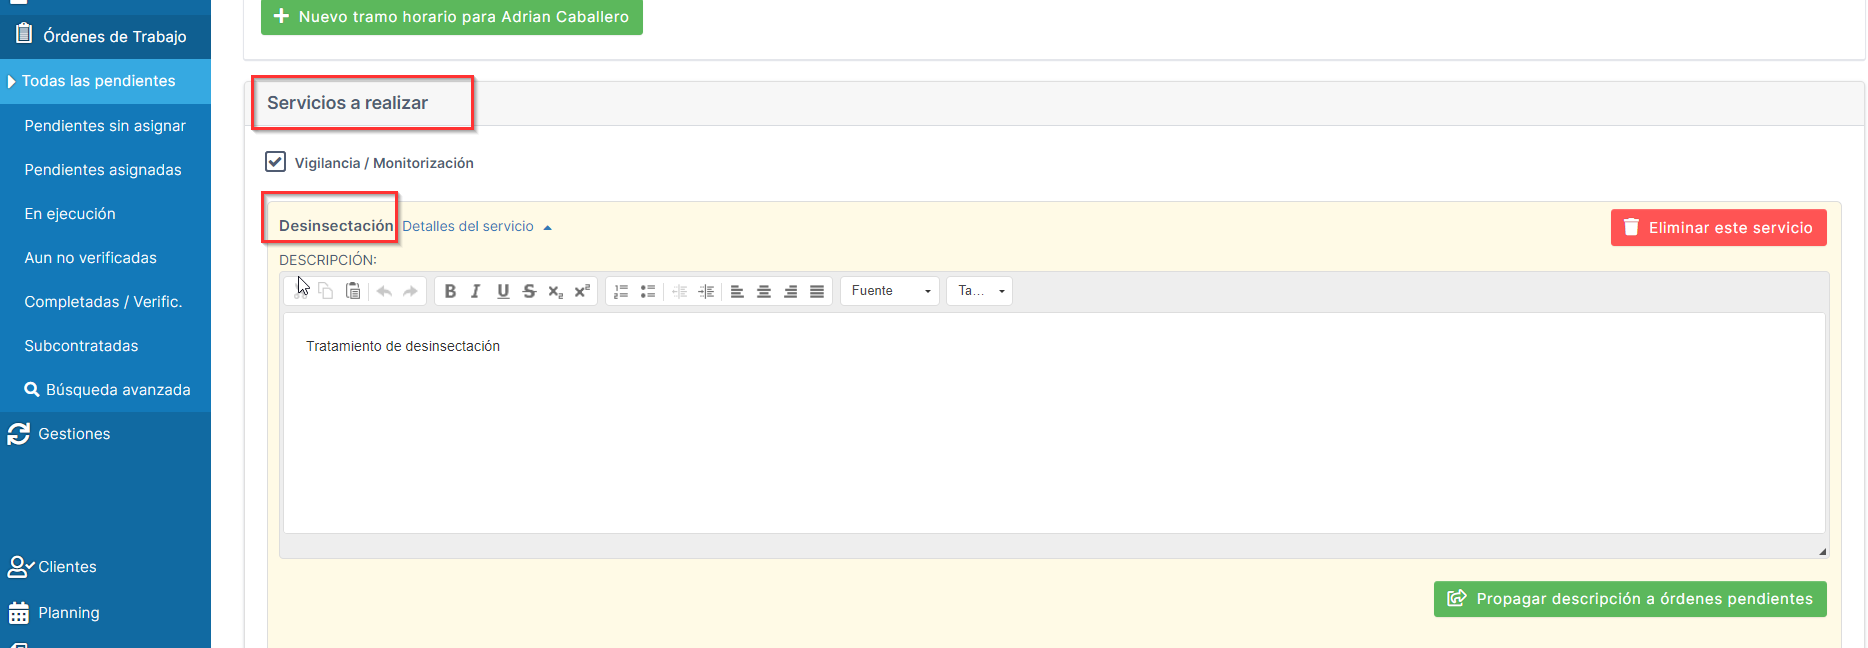Screen dimensions: 1868x648
Task: Open the Planning section
Action: (68, 613)
